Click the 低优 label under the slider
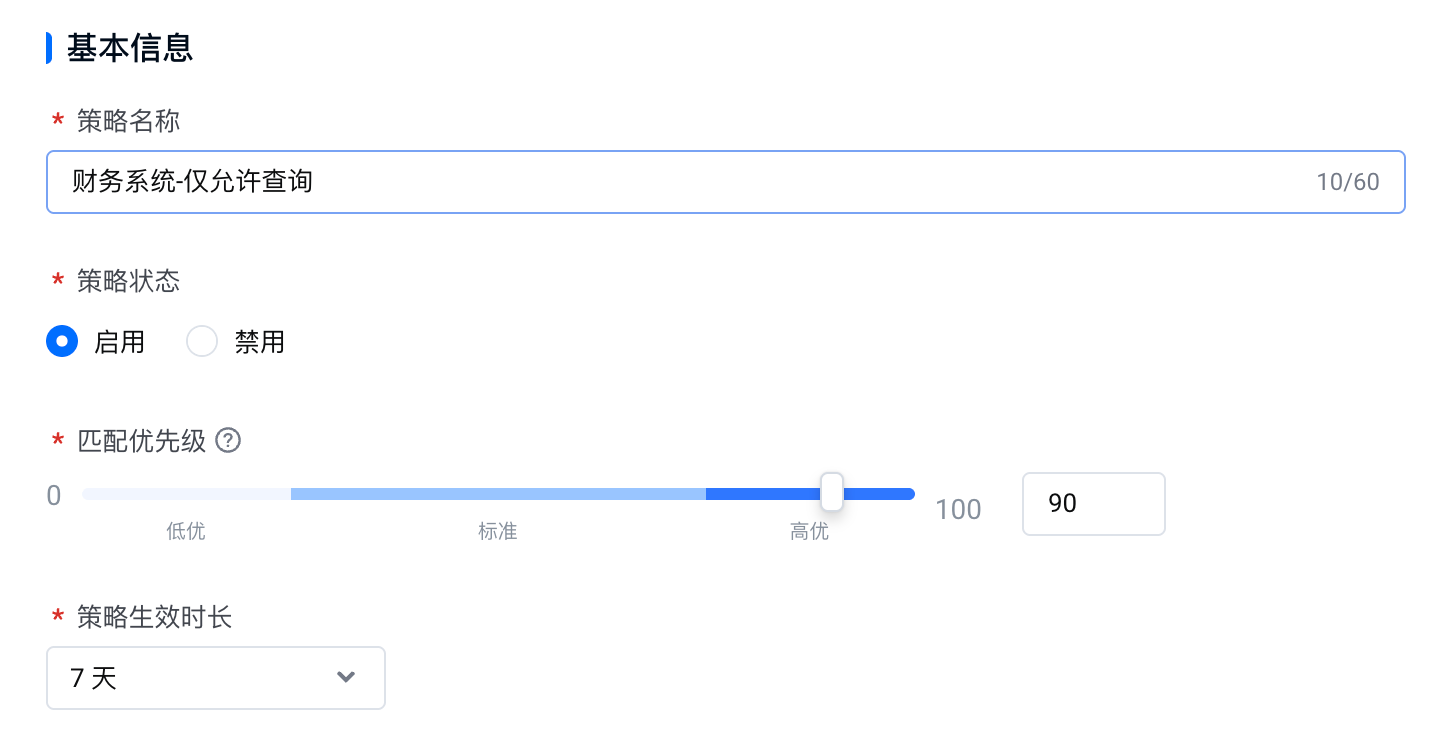The height and width of the screenshot is (738, 1444). 186,532
